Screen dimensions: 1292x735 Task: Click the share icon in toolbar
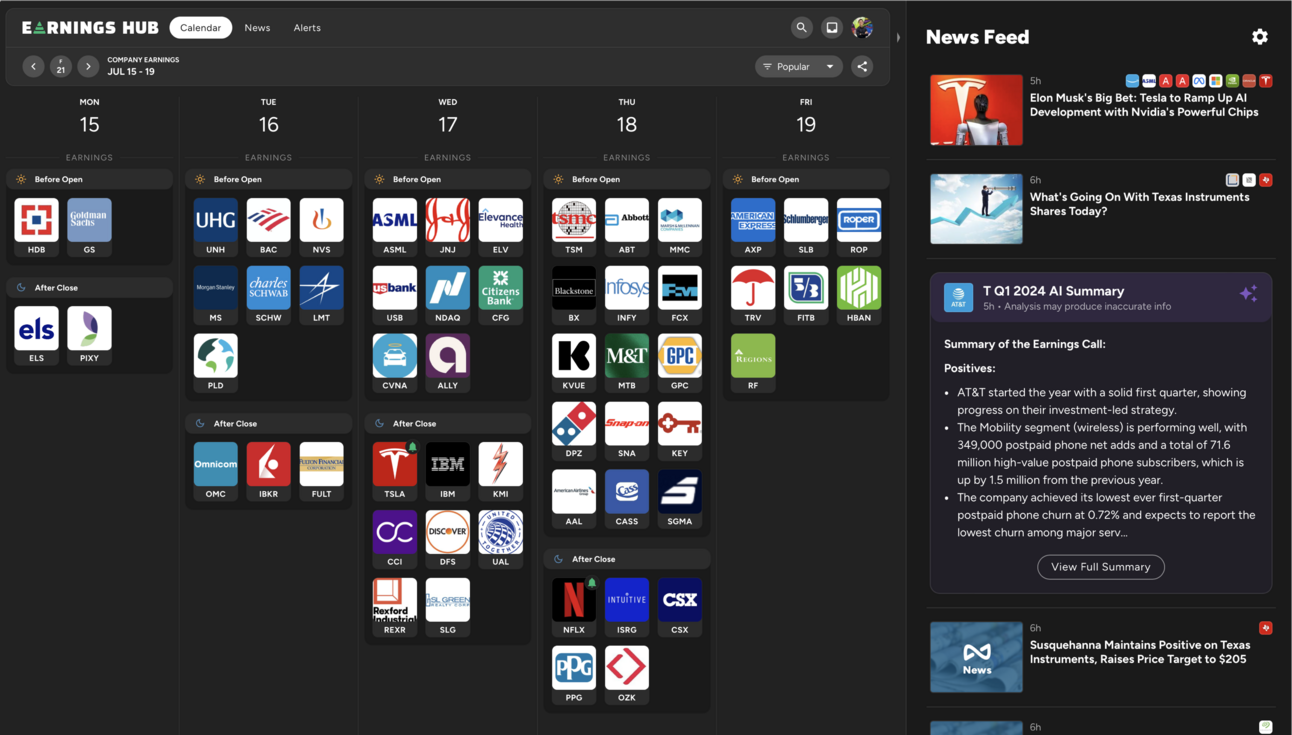862,67
